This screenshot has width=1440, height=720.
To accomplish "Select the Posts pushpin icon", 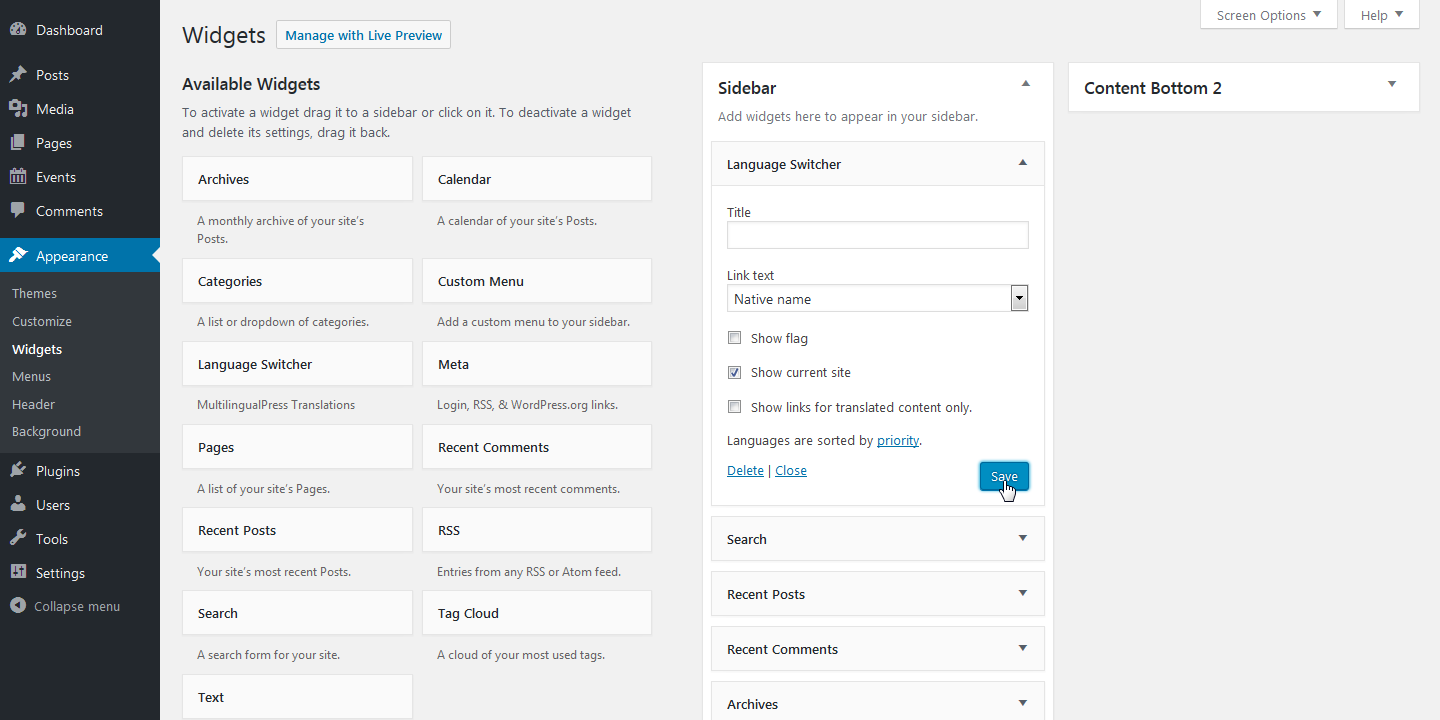I will click(20, 74).
